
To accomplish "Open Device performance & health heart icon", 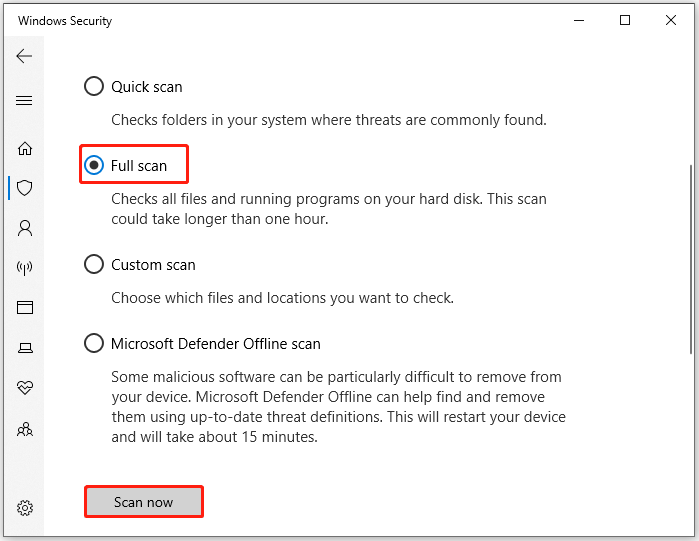I will coord(25,388).
